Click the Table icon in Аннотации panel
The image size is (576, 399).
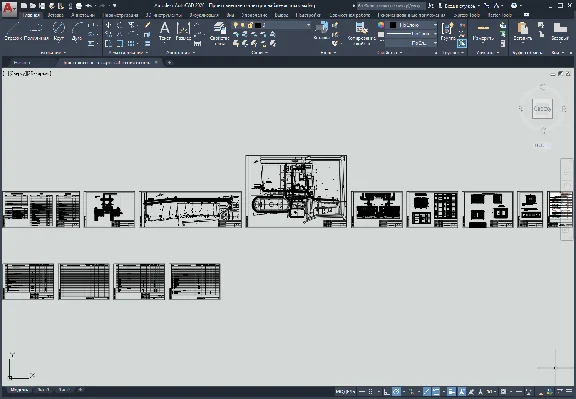tap(198, 43)
